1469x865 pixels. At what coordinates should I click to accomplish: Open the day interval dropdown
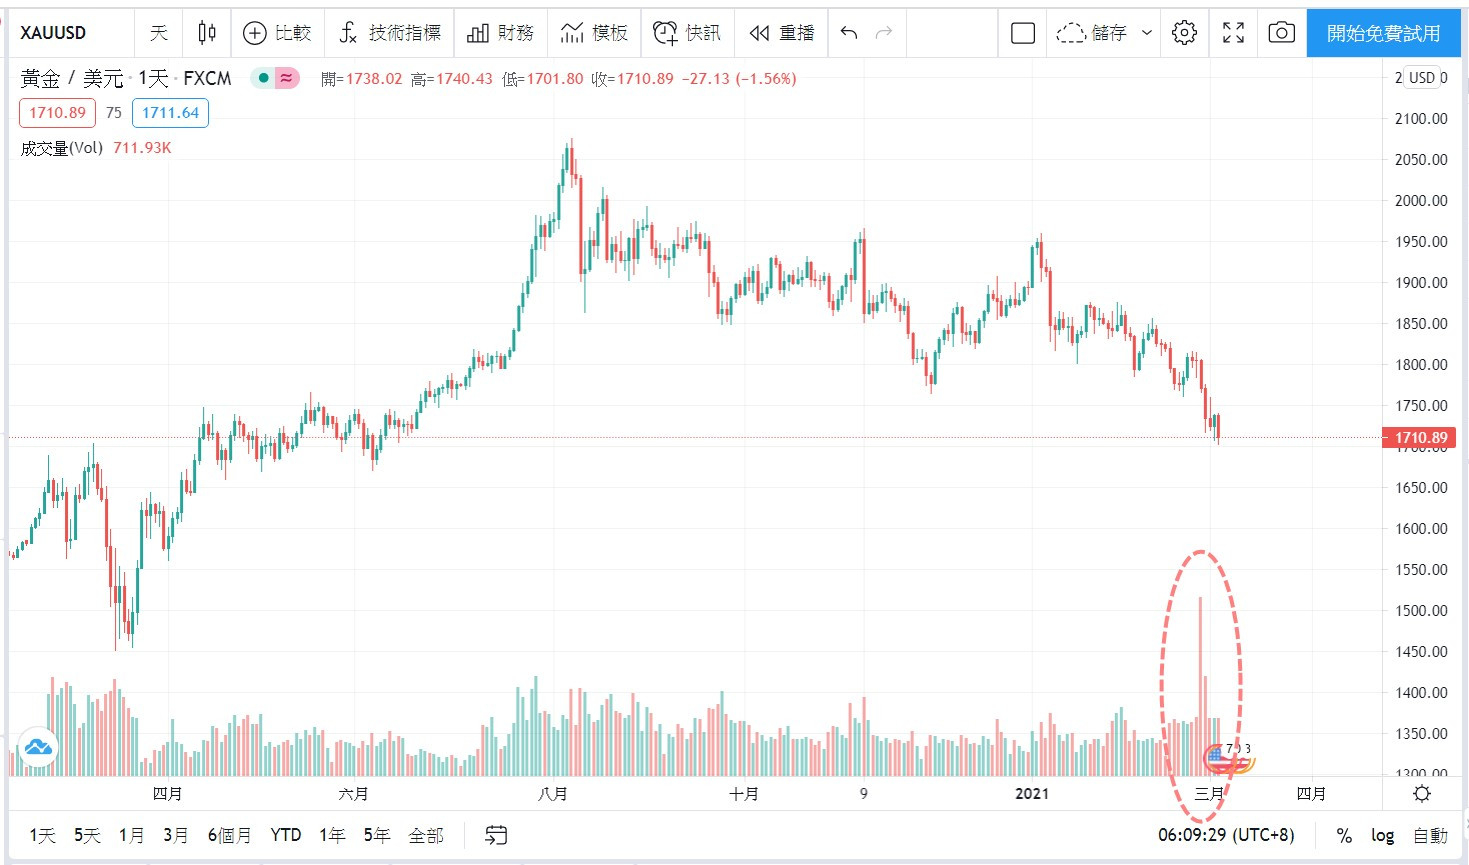(x=159, y=33)
